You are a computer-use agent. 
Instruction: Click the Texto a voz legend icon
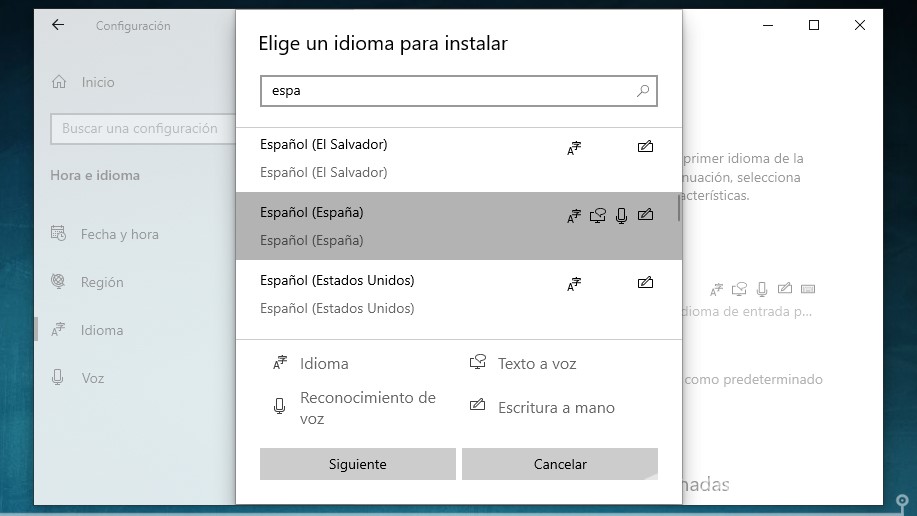click(x=478, y=362)
